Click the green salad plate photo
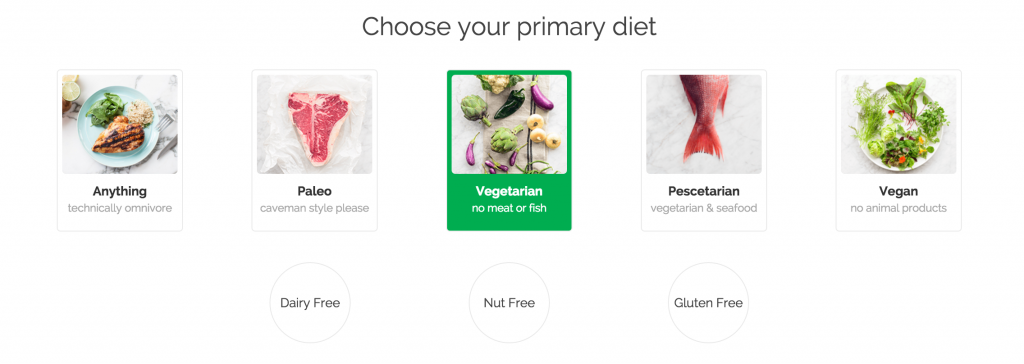Screen dimensions: 1024x364 (899, 124)
